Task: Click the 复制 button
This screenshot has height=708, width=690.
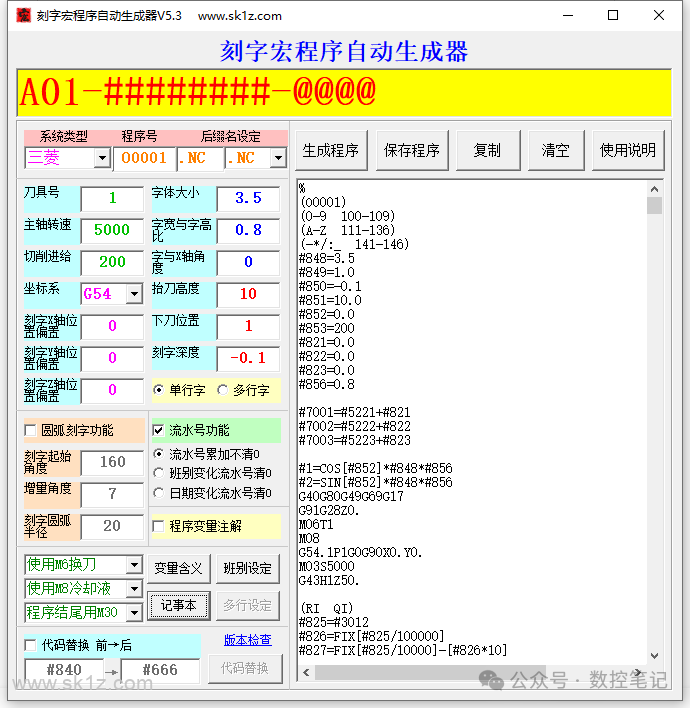Action: click(488, 150)
